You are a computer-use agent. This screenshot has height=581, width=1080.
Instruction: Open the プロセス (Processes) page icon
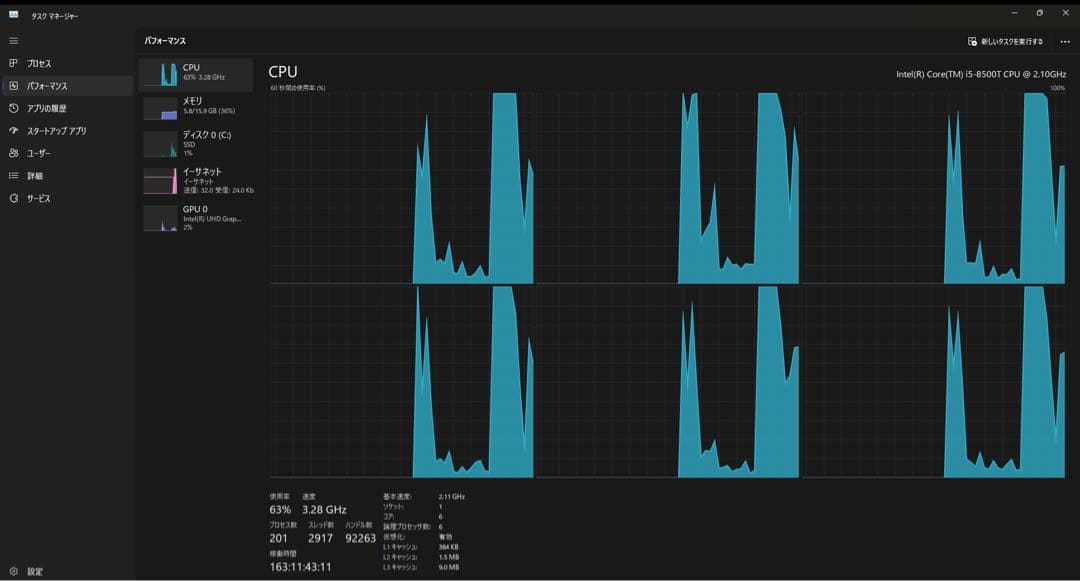coord(14,63)
